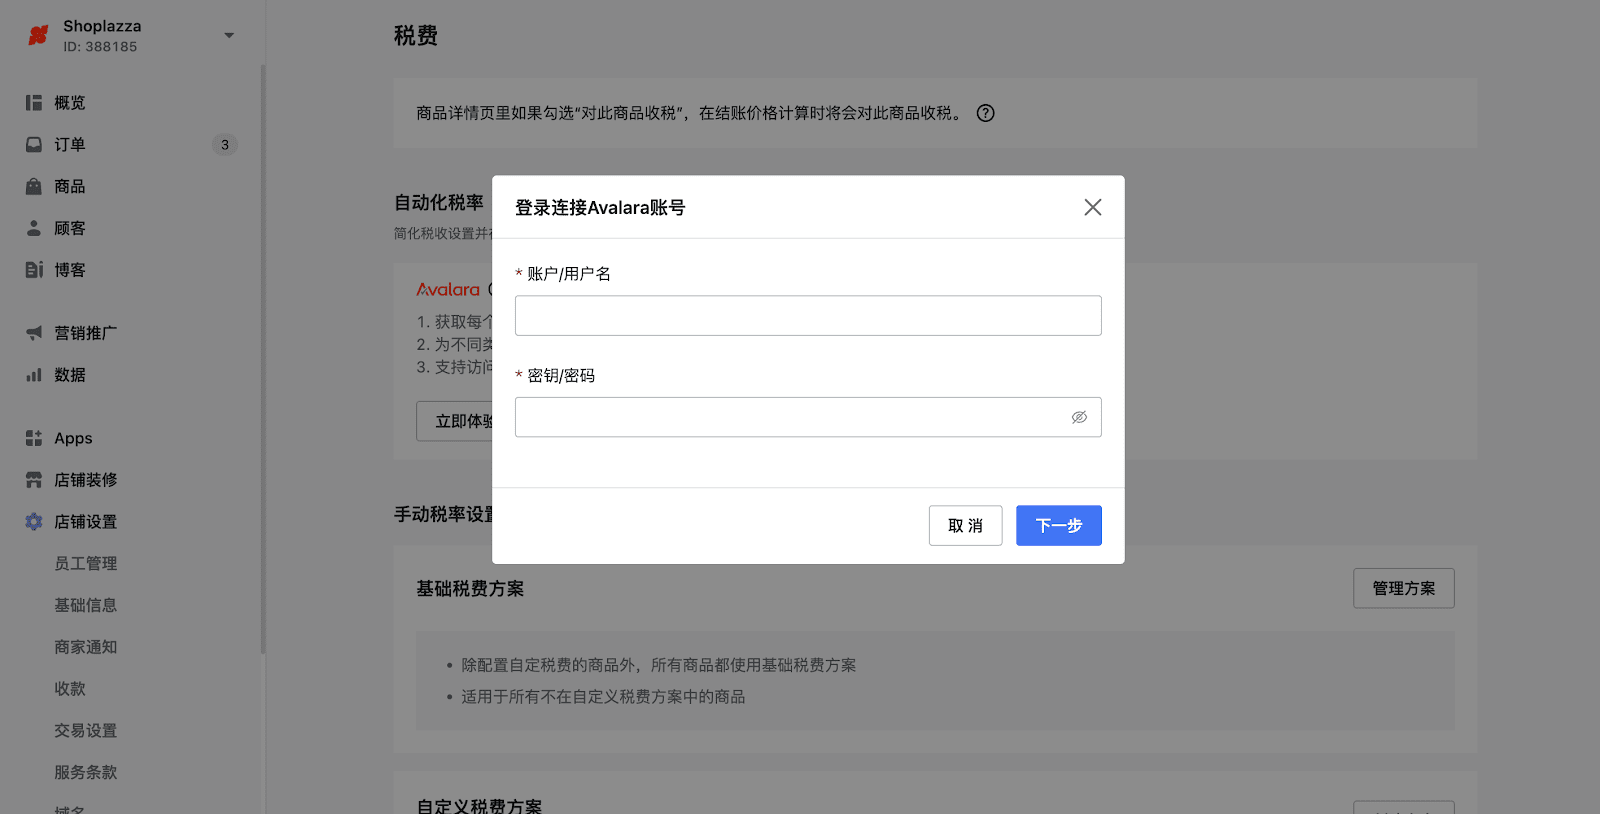Viewport: 1600px width, 814px height.
Task: Click the 营销推广 megaphone icon
Action: click(x=34, y=333)
